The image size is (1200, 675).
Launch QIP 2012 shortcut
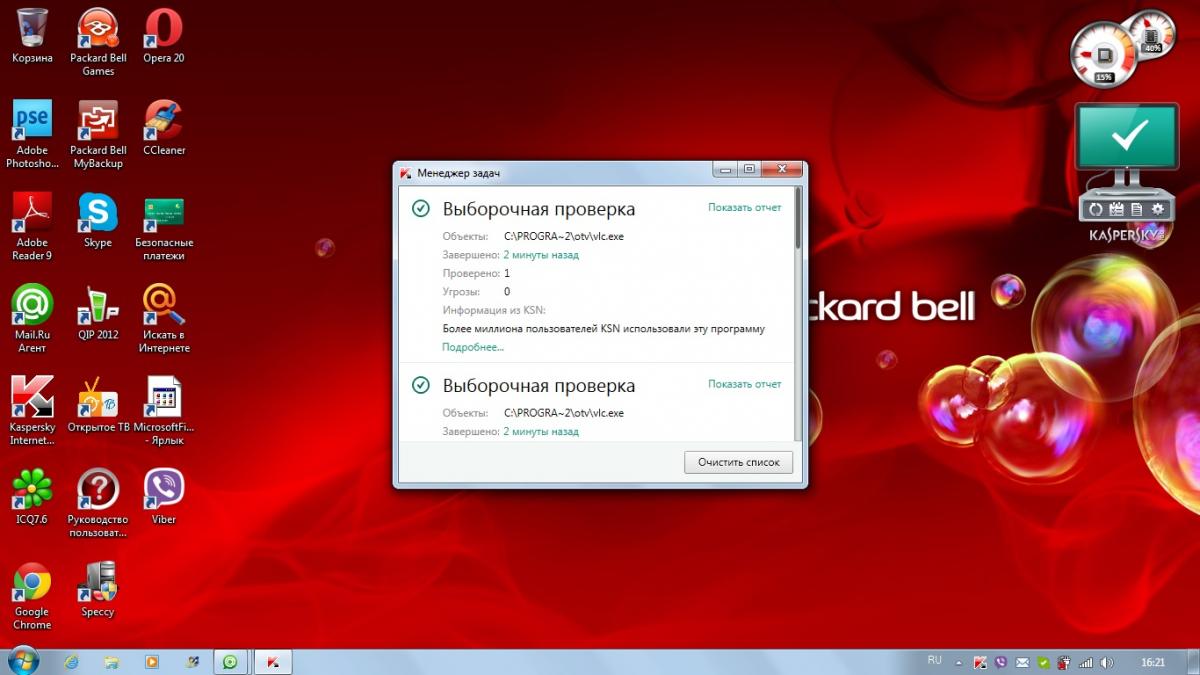tap(98, 312)
